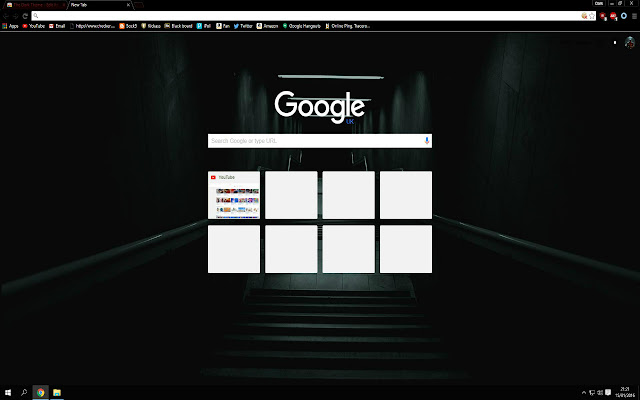Open the Black board bookmark
The height and width of the screenshot is (400, 640).
click(178, 26)
